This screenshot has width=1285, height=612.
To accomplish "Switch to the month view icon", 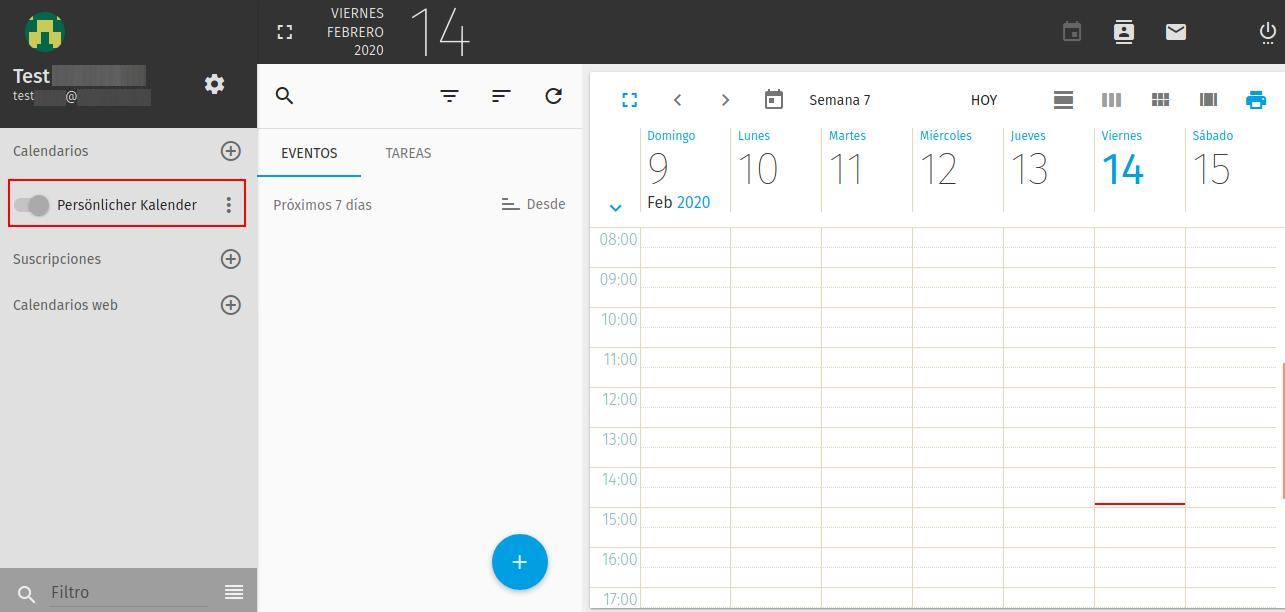I will [1160, 100].
